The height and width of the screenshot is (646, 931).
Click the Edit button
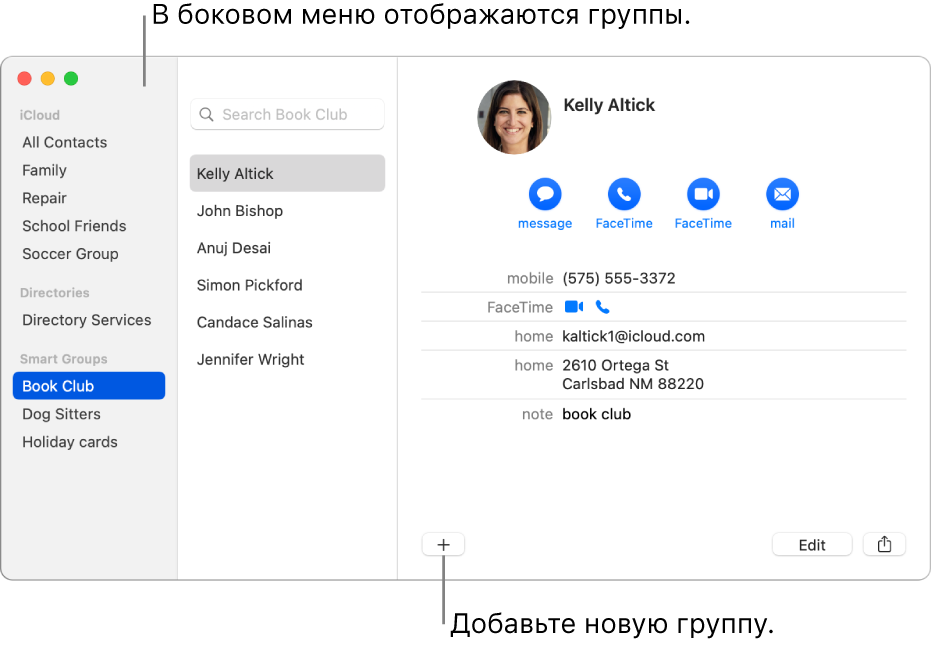click(812, 544)
